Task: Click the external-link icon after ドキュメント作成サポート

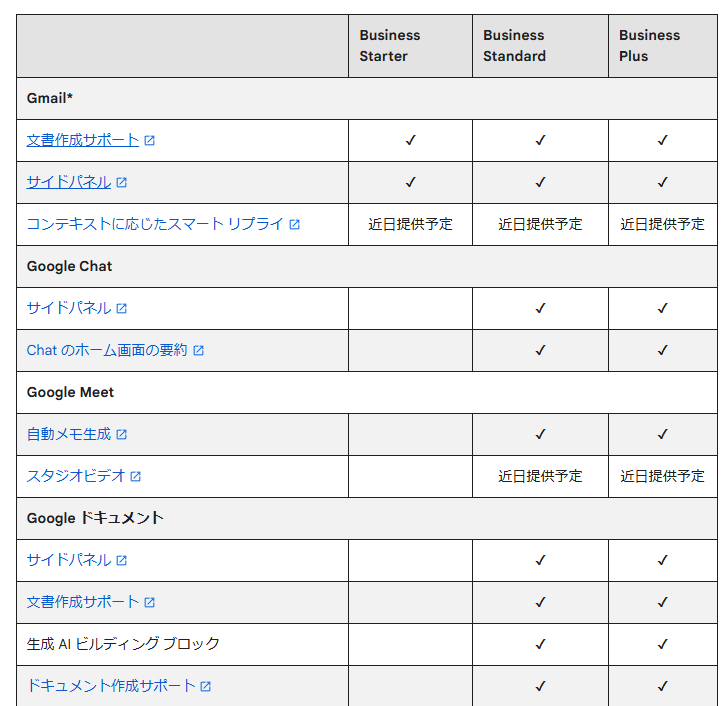Action: (206, 686)
